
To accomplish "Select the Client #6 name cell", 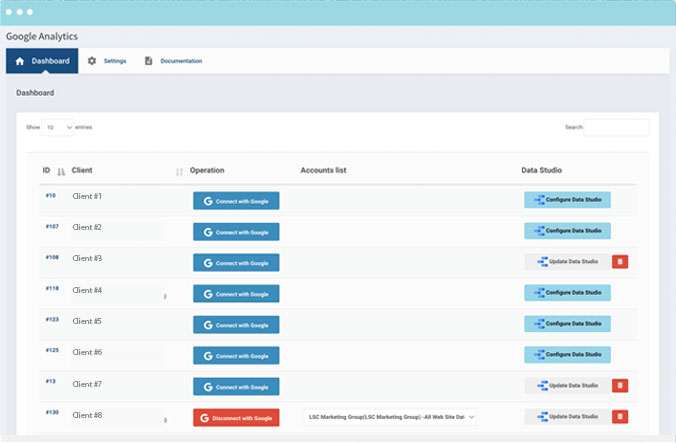I will tap(87, 353).
